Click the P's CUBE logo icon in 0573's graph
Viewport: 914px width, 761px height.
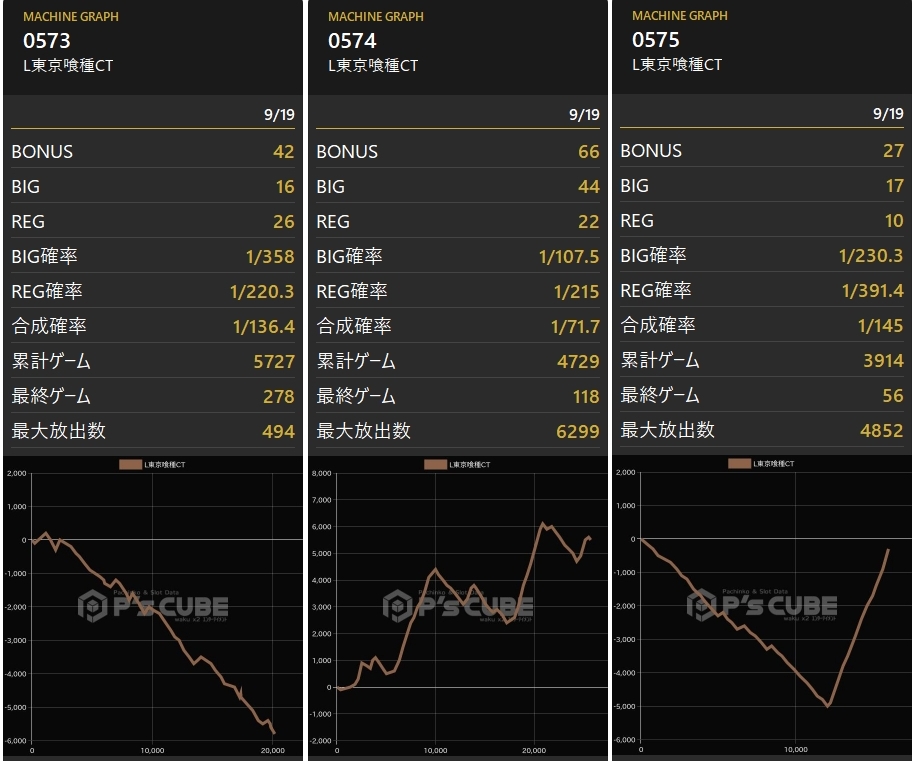click(93, 606)
